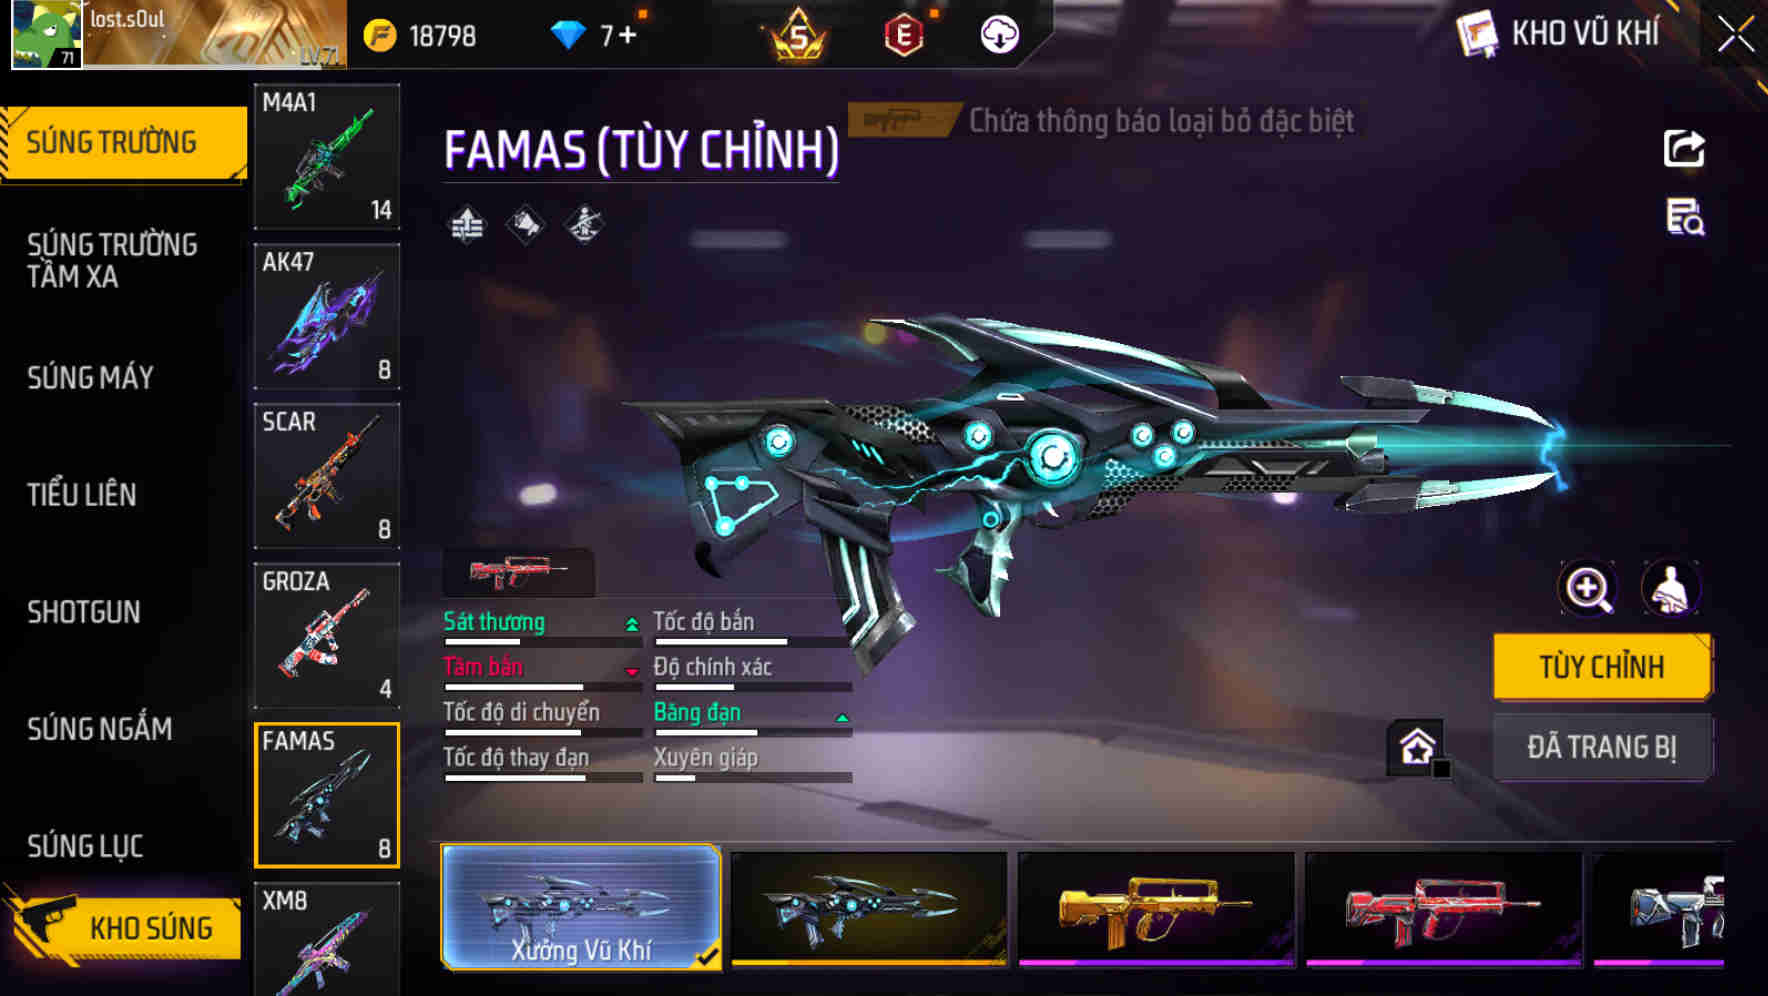Add diamonds using the plus sign
Image resolution: width=1768 pixels, height=996 pixels.
pos(627,36)
